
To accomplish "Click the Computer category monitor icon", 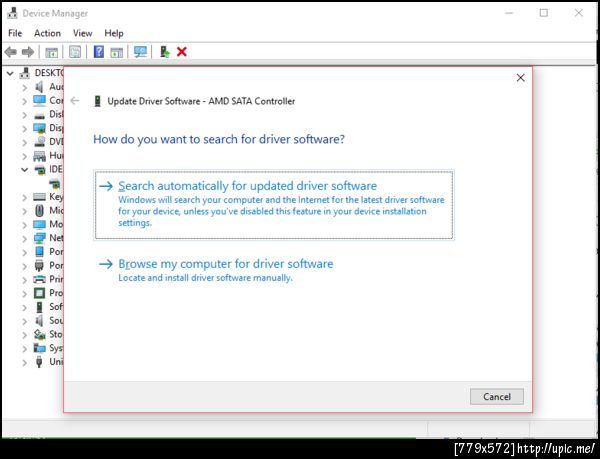I will 39,101.
